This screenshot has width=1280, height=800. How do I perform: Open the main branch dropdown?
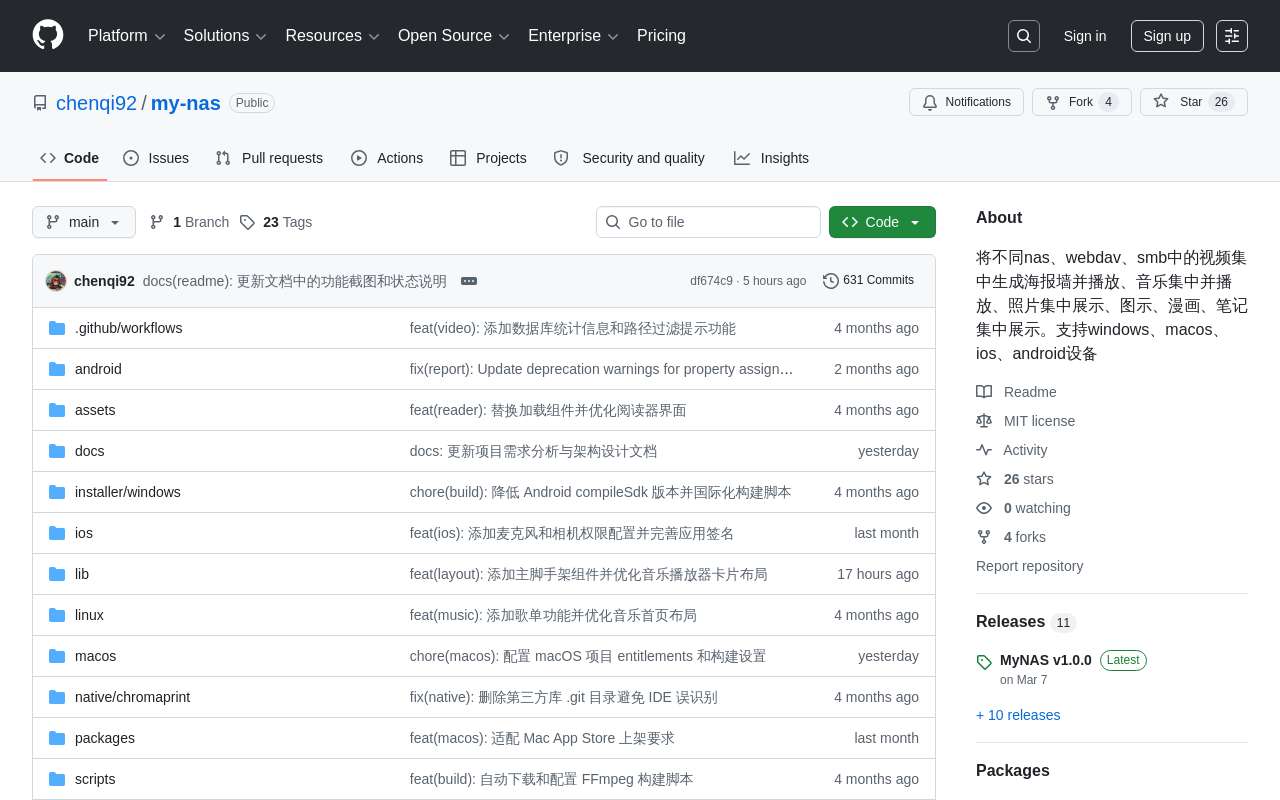[84, 222]
